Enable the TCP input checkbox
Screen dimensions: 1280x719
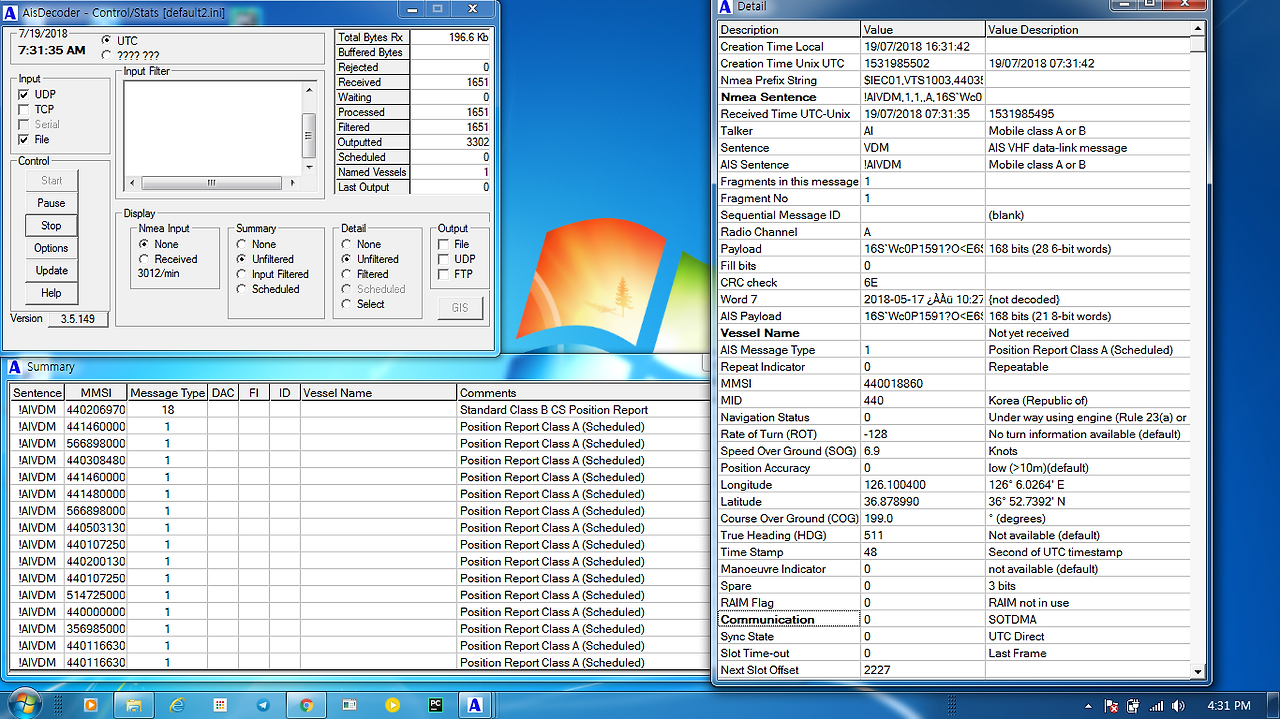[23, 109]
